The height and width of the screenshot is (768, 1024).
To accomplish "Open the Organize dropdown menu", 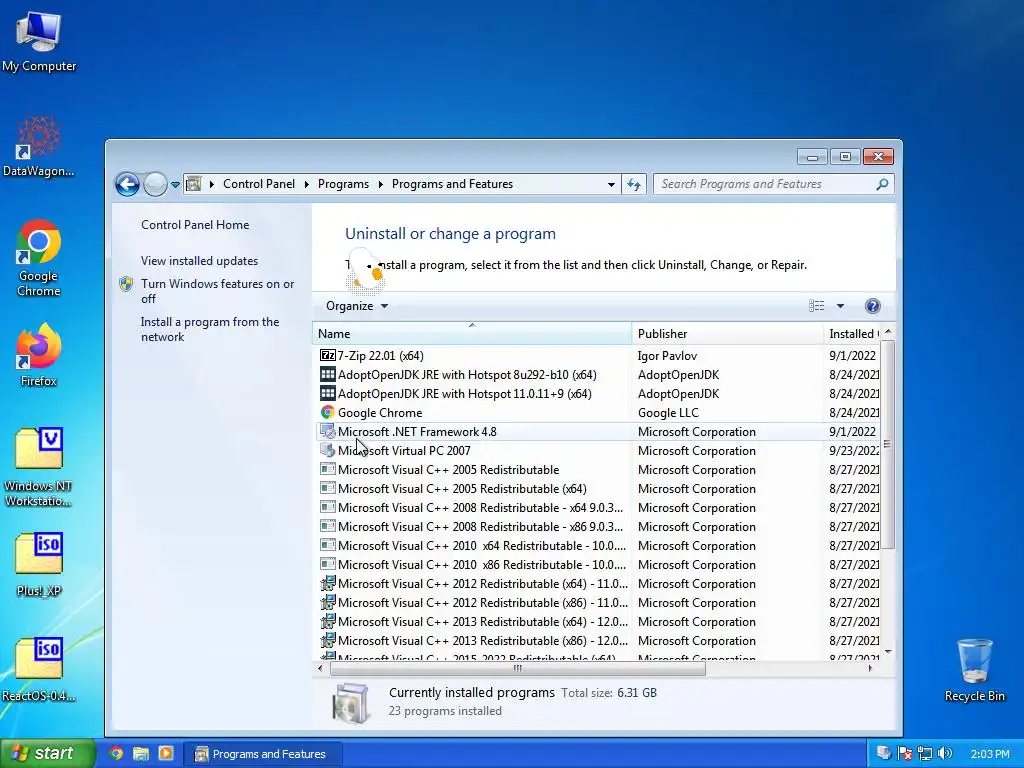I will pyautogui.click(x=357, y=306).
